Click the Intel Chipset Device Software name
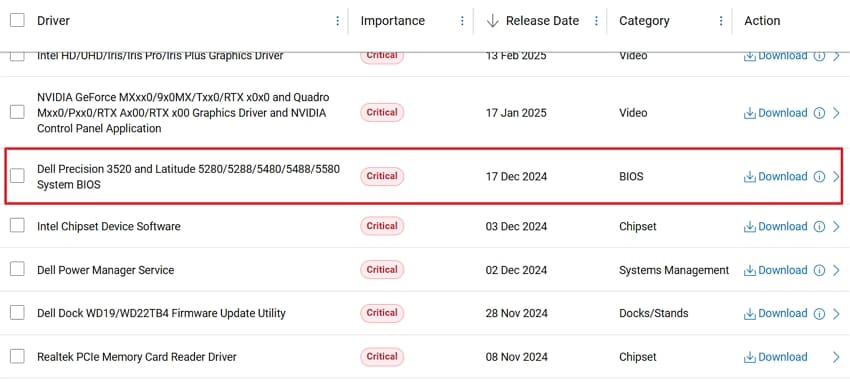This screenshot has width=850, height=392. click(108, 226)
